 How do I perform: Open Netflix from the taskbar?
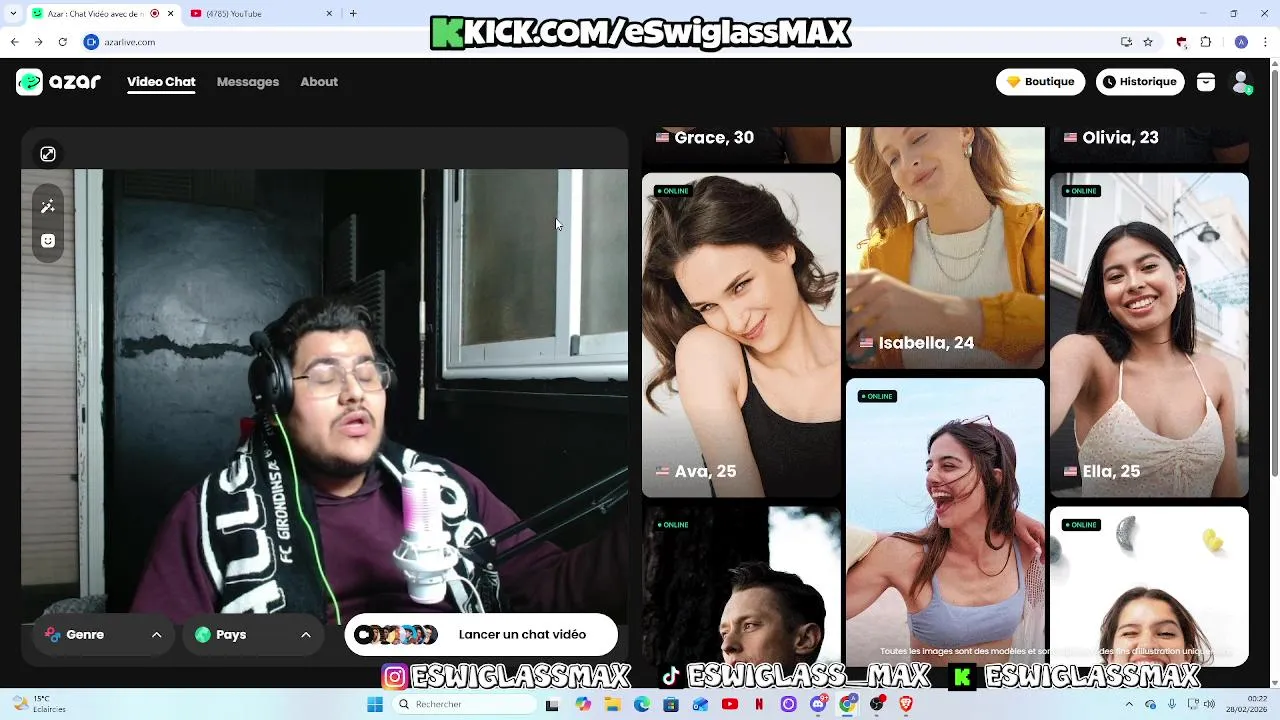pos(759,704)
